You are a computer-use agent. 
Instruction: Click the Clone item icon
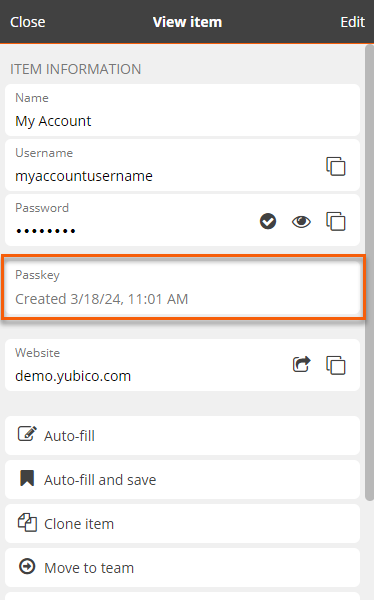pyautogui.click(x=27, y=522)
